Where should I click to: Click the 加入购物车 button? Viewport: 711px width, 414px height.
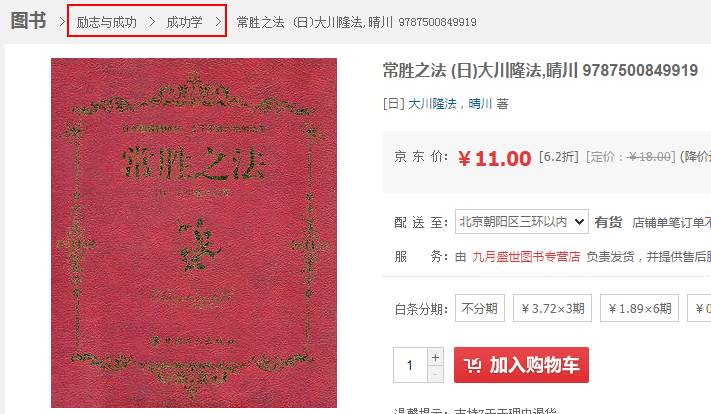coord(521,365)
